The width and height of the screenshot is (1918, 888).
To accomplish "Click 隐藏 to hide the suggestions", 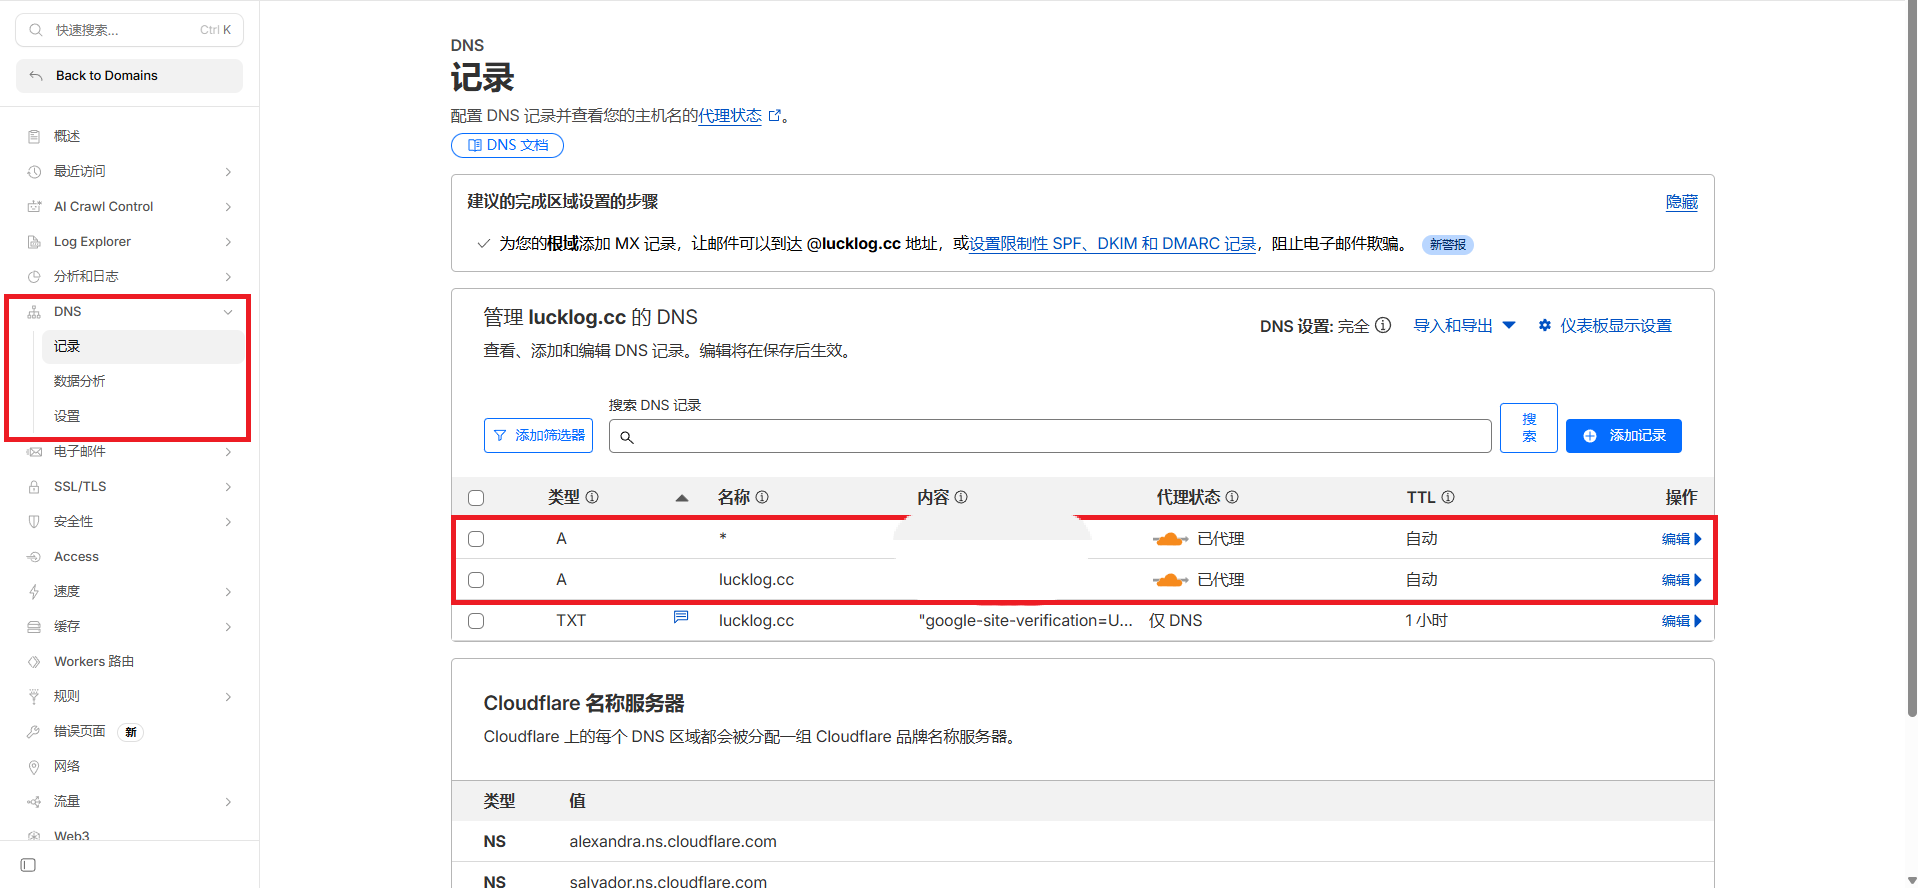I will click(x=1682, y=202).
